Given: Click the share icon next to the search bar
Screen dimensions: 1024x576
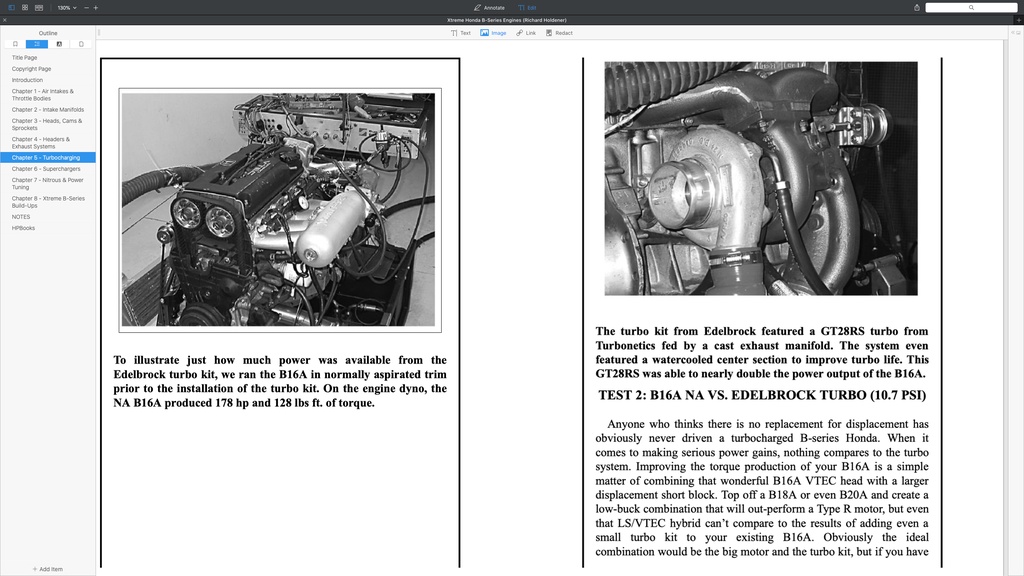Looking at the screenshot, I should pos(915,7).
